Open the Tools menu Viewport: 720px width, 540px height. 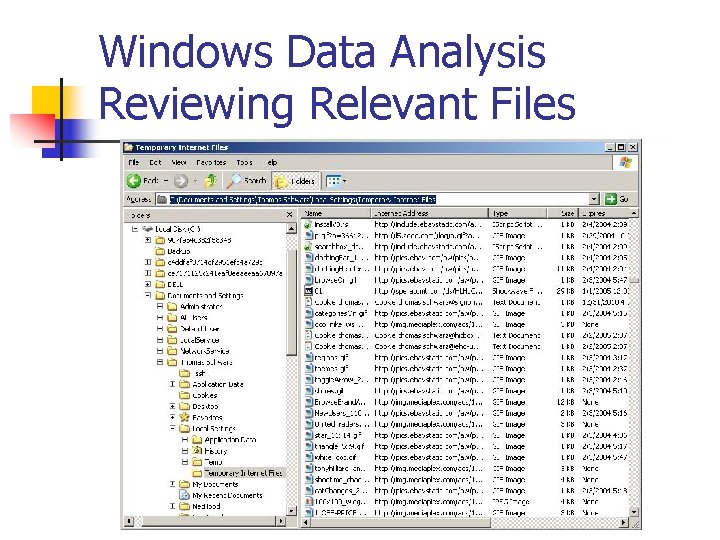tap(244, 163)
